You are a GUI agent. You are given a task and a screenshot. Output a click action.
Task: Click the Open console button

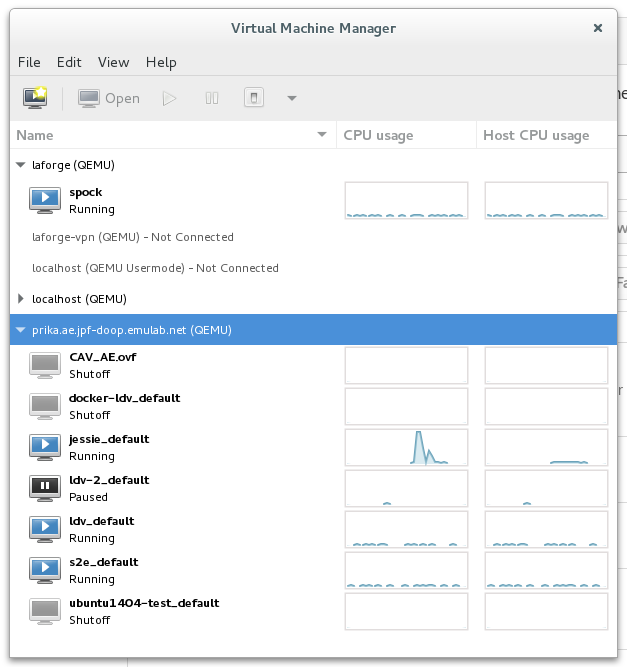109,98
